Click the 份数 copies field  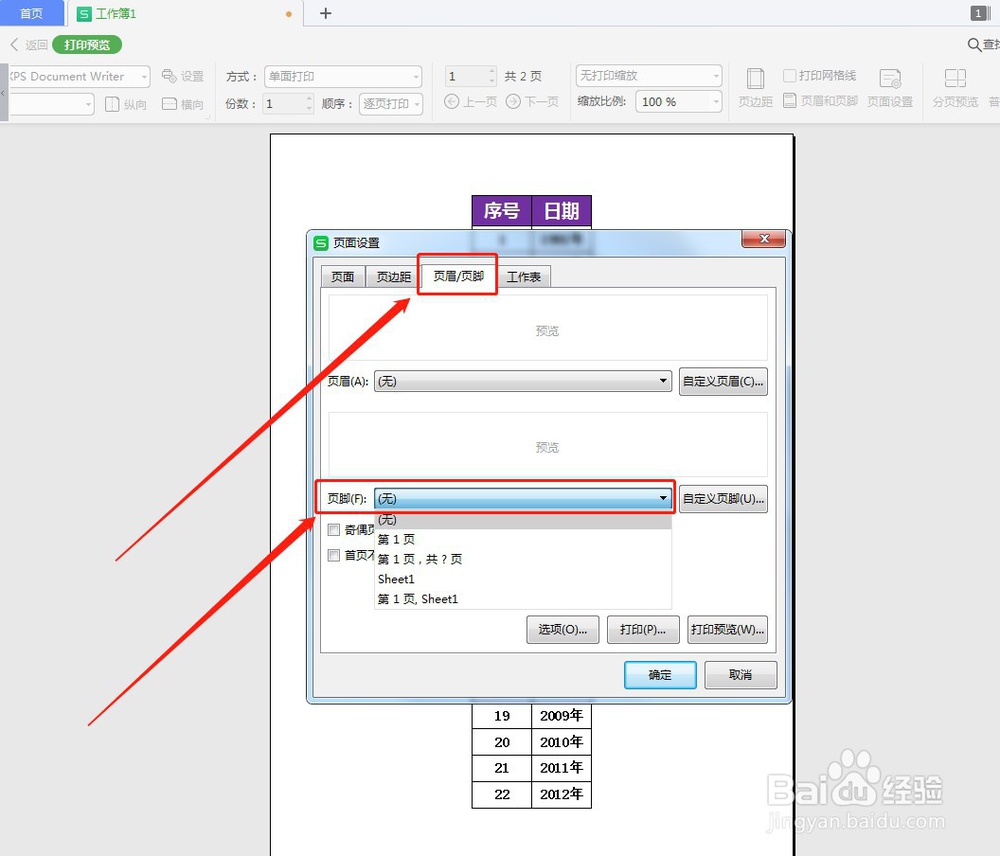coord(283,103)
